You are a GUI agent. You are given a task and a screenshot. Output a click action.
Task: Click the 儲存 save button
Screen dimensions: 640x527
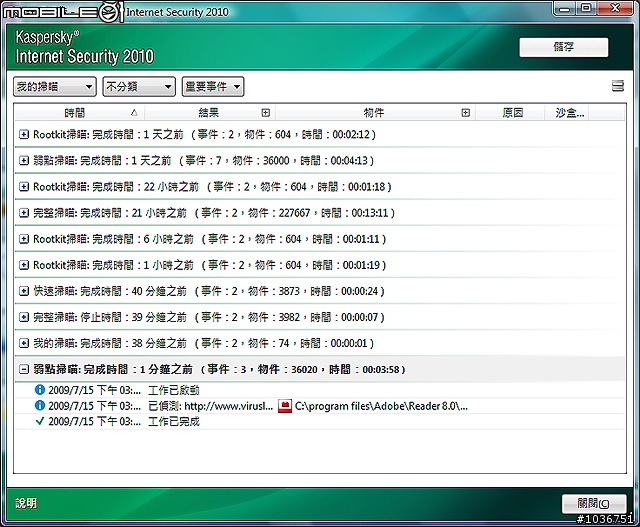click(x=564, y=47)
